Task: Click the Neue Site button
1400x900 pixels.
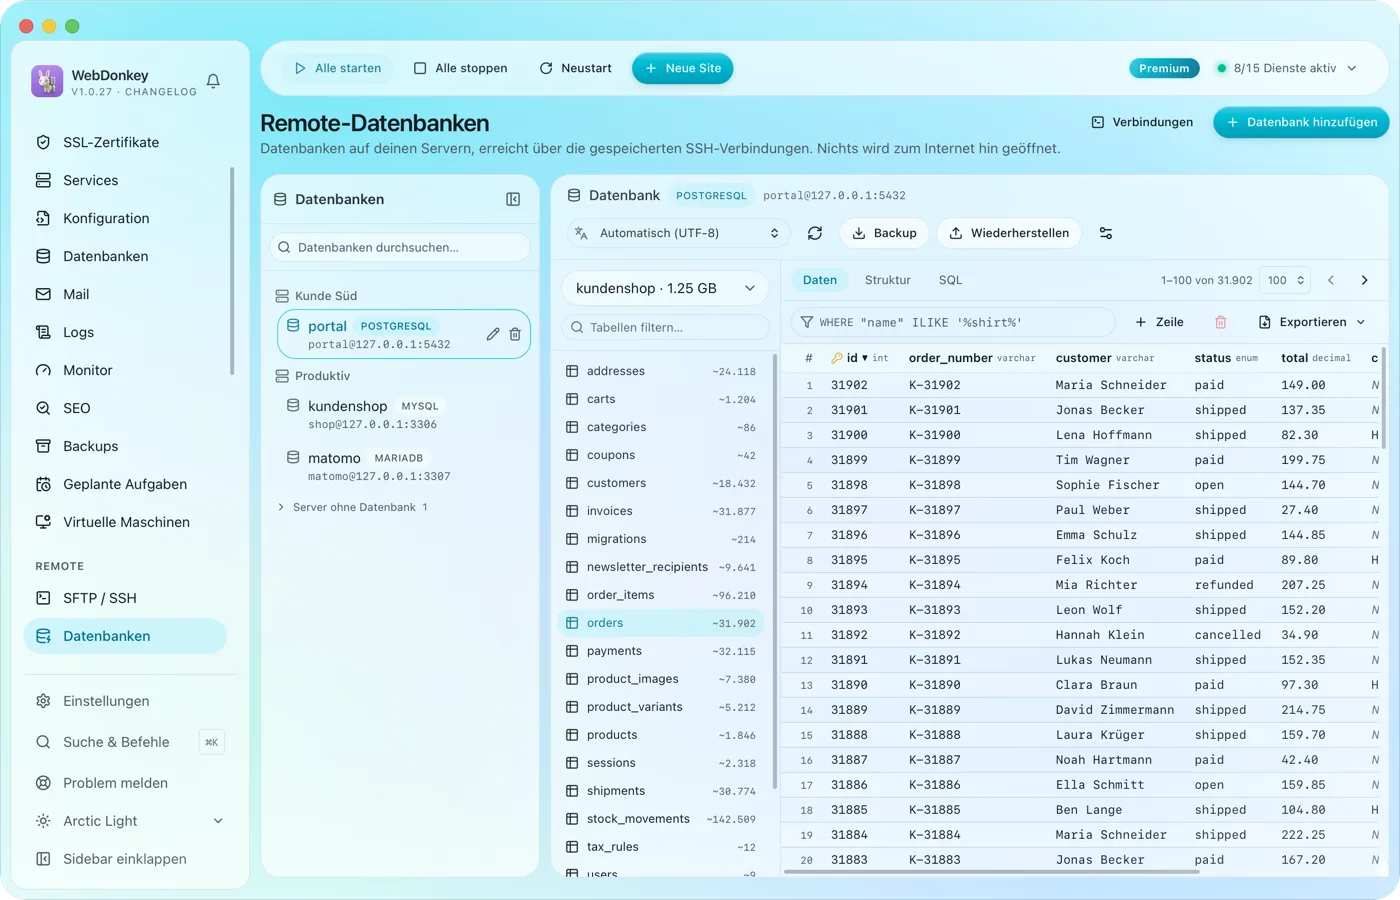Action: 683,68
